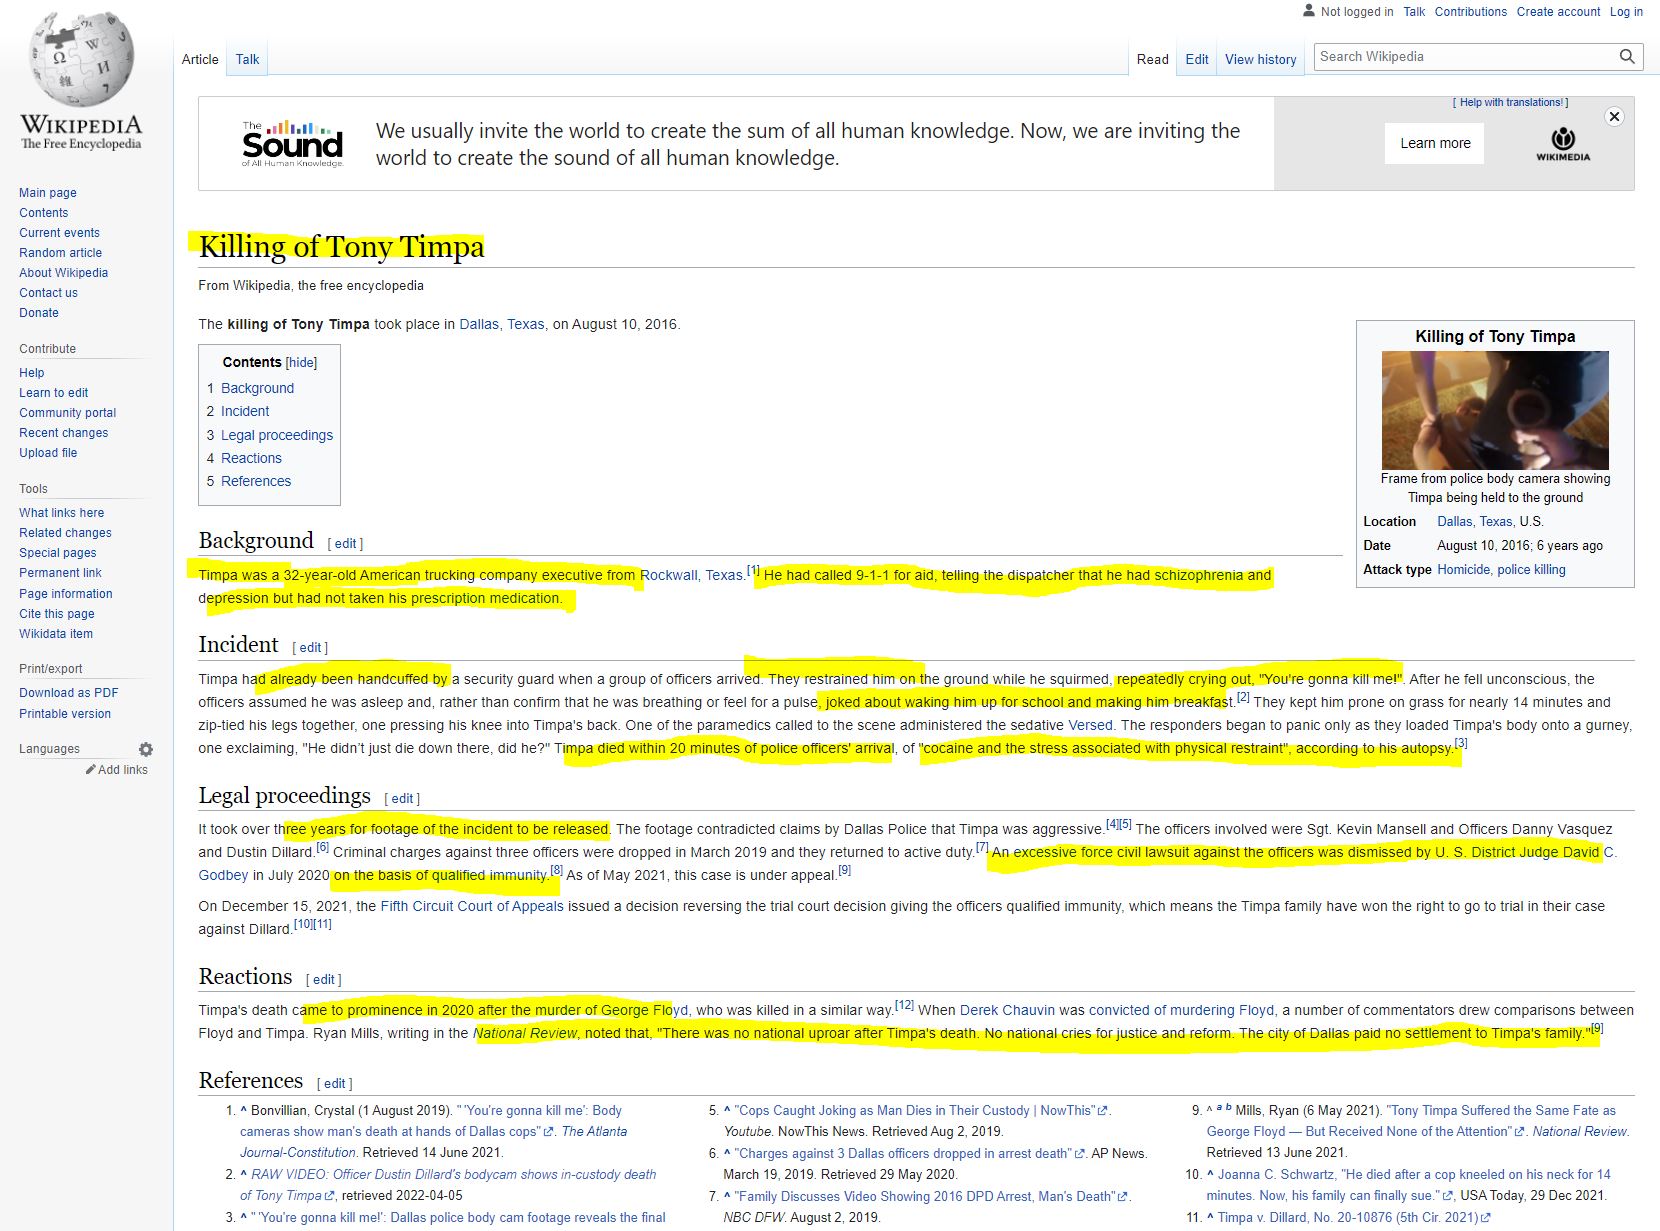The image size is (1660, 1231).
Task: Click Download as PDF in sidebar
Action: pos(68,693)
